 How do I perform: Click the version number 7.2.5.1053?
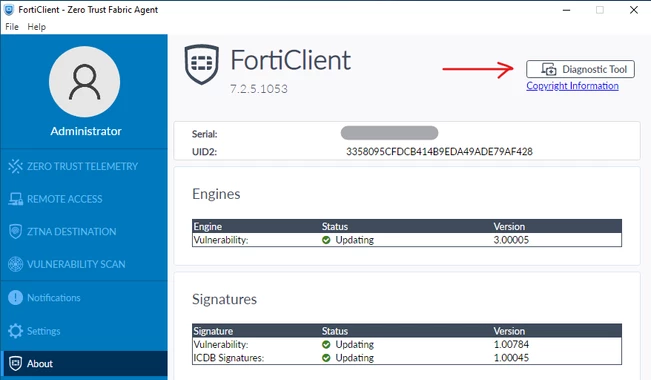(x=259, y=89)
